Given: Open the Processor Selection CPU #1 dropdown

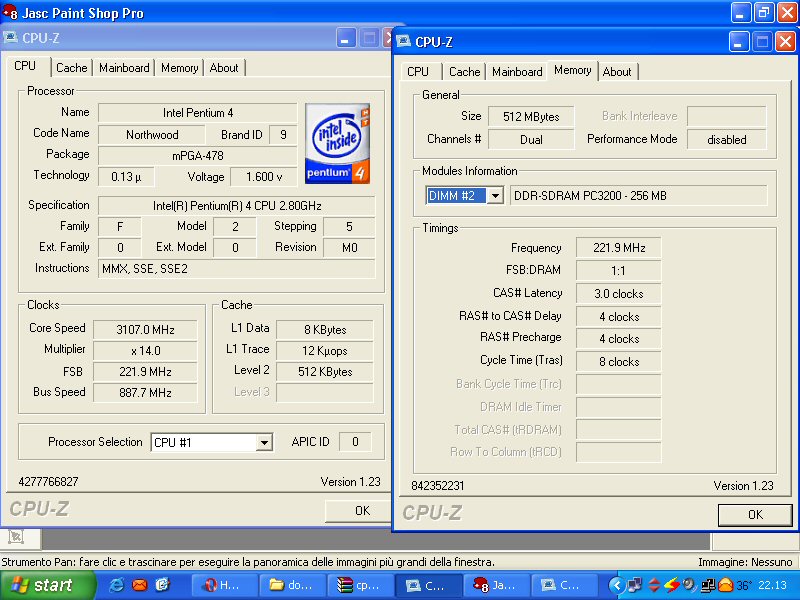Looking at the screenshot, I should point(264,442).
